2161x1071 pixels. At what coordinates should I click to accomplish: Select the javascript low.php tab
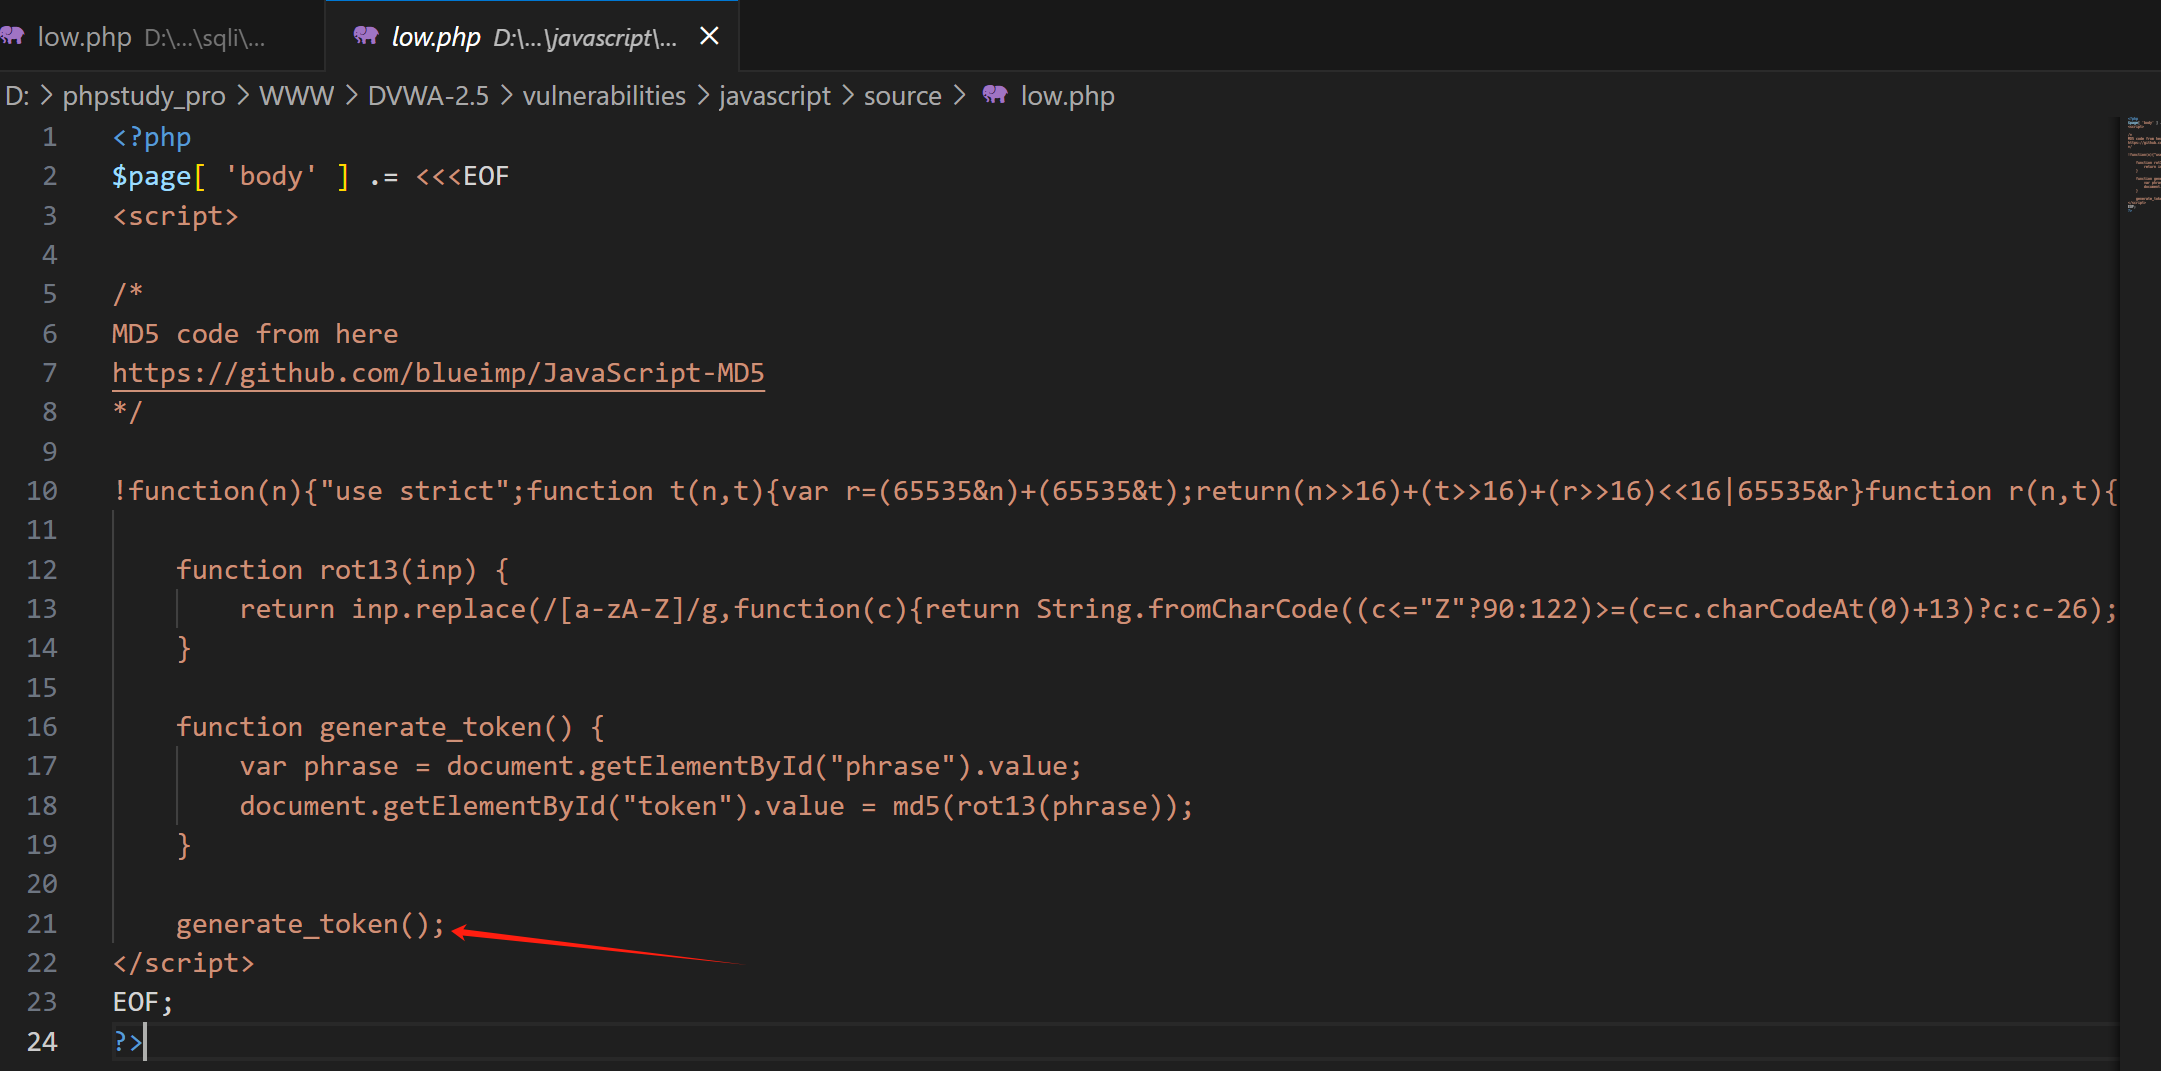[533, 37]
